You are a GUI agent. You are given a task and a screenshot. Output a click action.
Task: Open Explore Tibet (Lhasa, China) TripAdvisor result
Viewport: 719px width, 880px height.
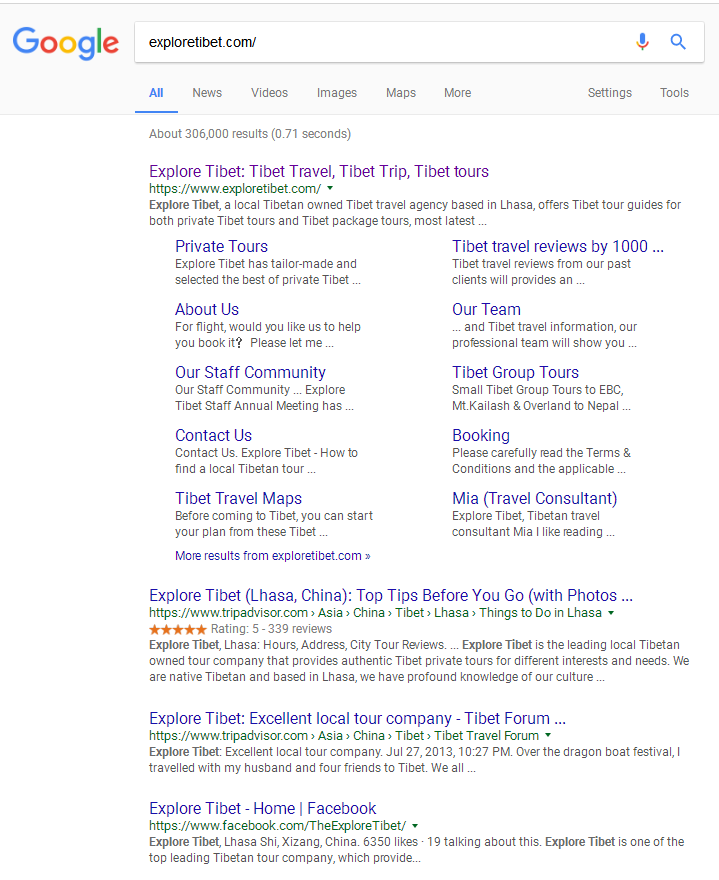pyautogui.click(x=391, y=595)
